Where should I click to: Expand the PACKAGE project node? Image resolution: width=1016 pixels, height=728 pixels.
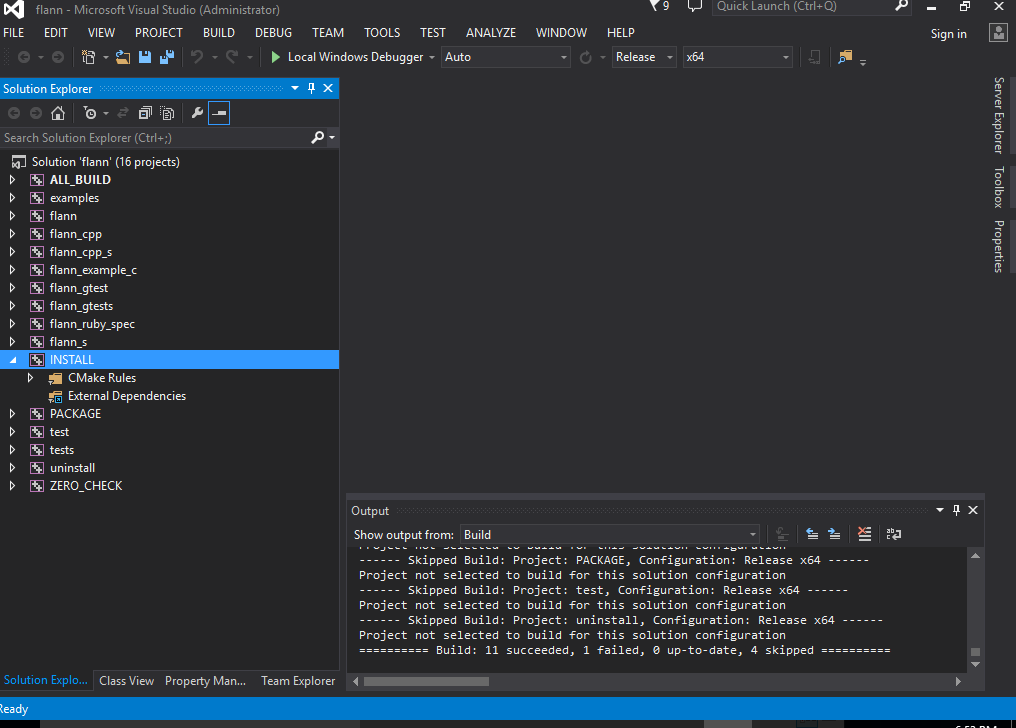click(12, 414)
